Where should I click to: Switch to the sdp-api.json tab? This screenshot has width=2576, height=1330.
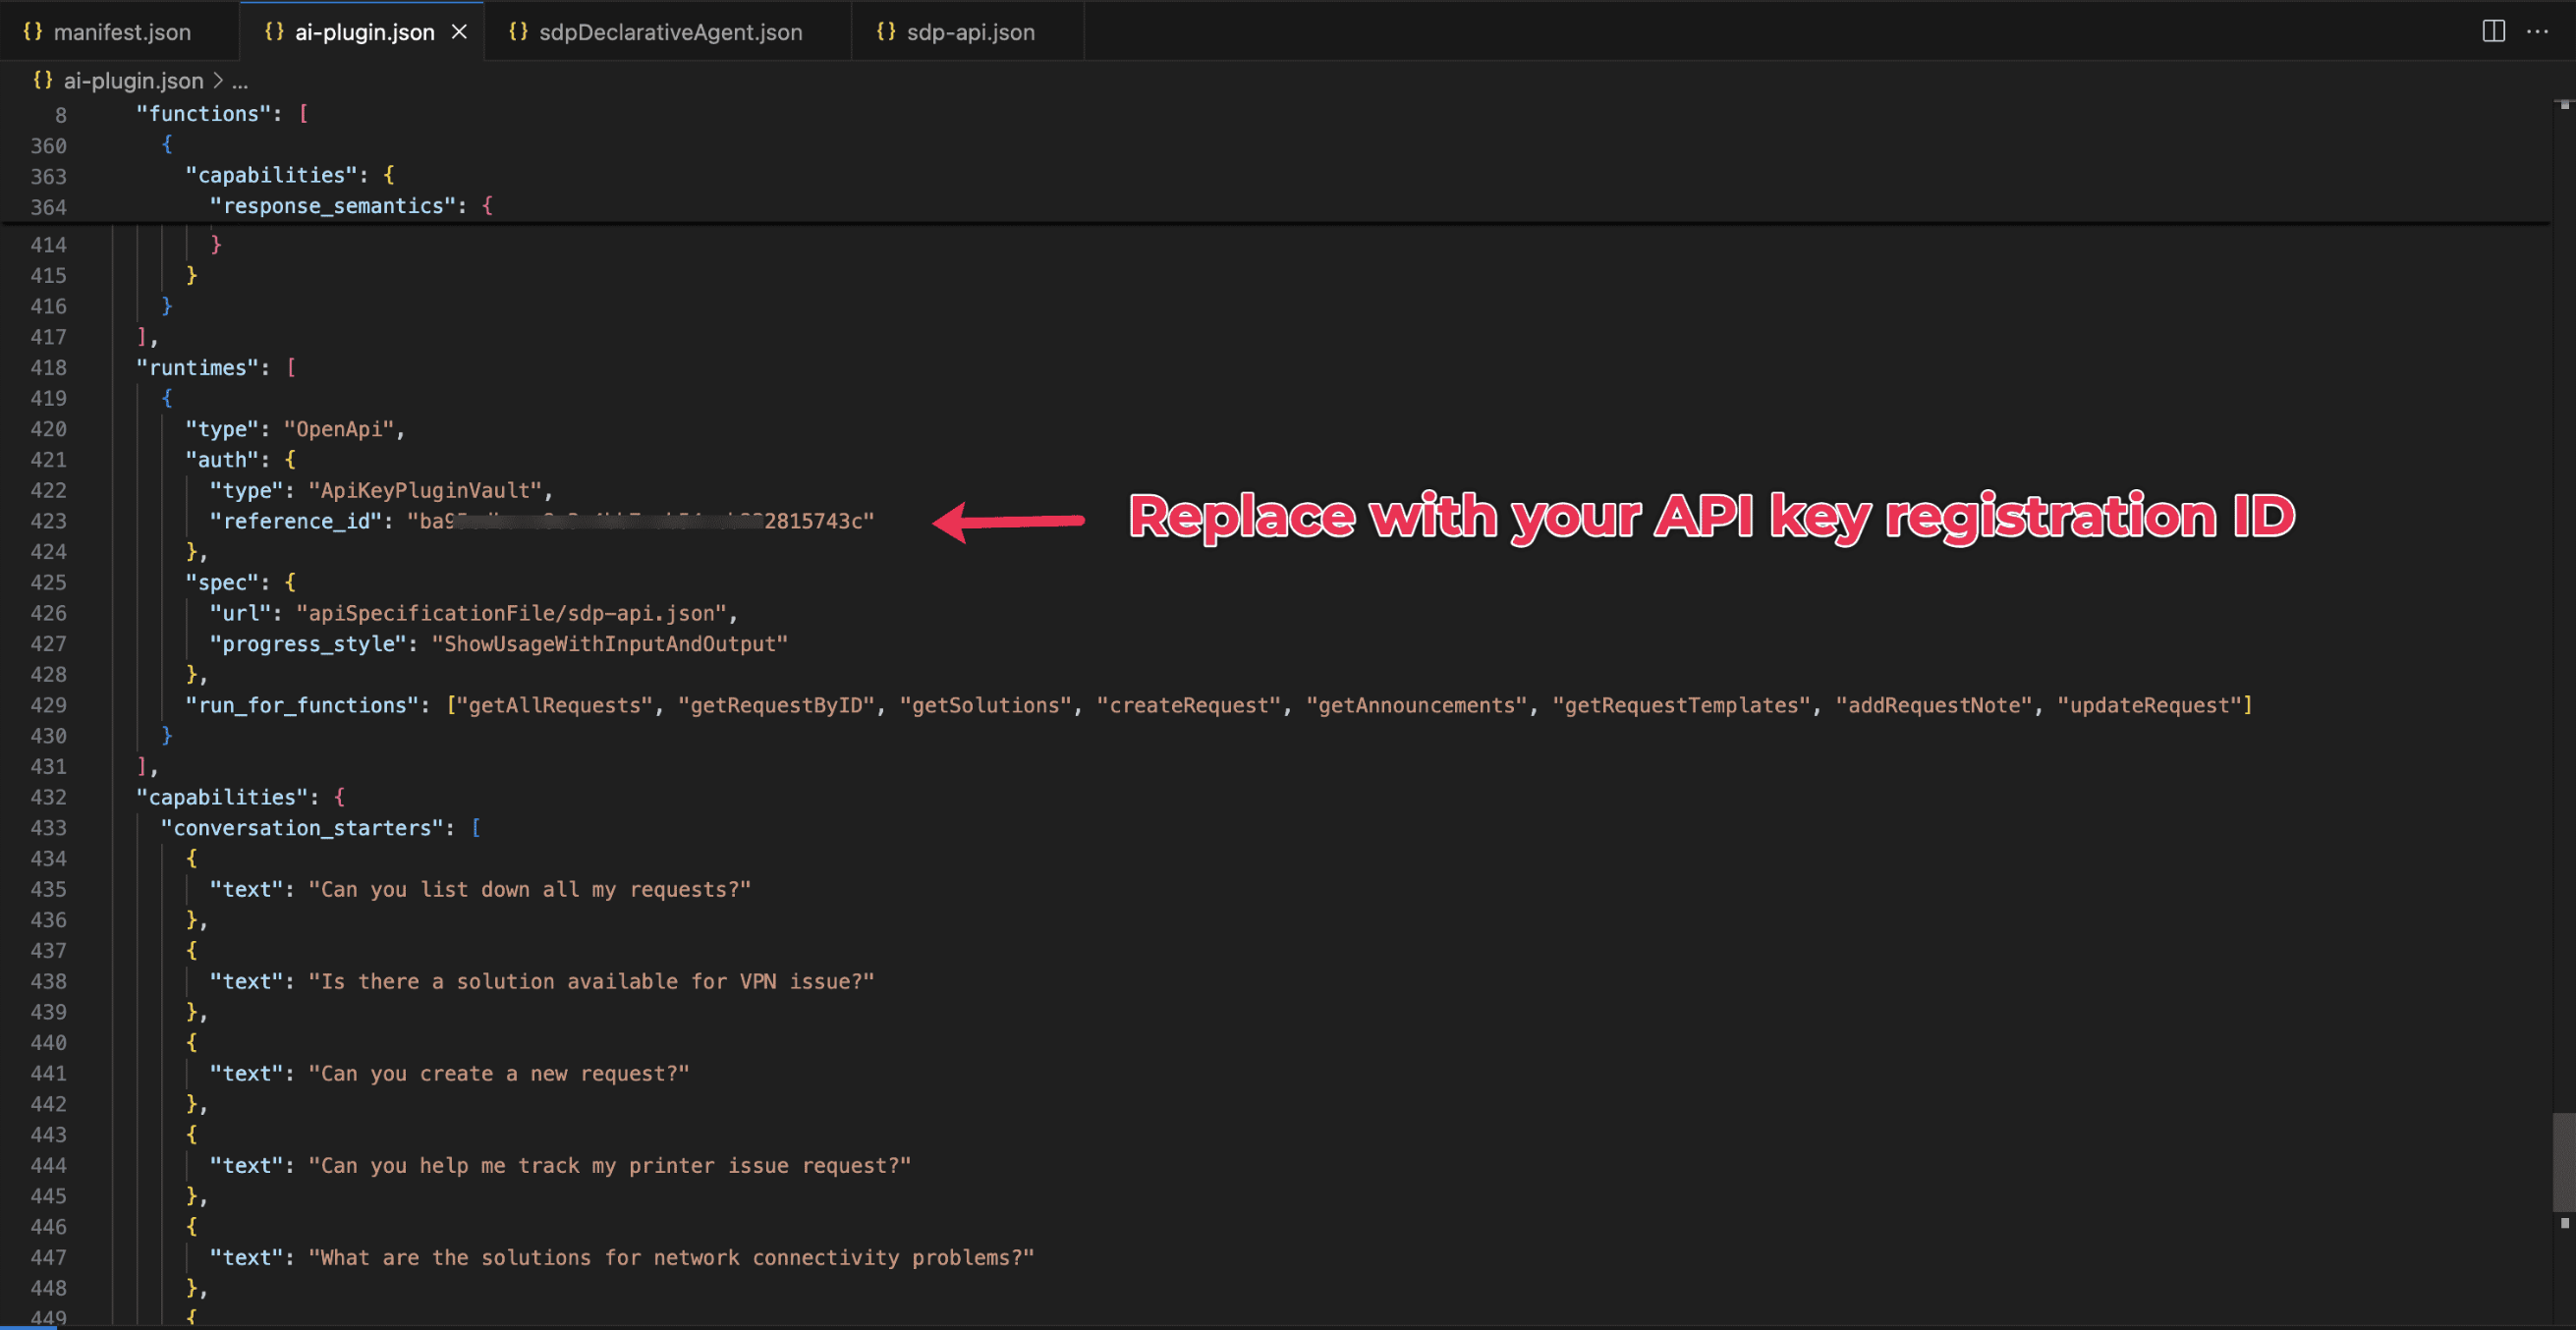click(x=969, y=32)
